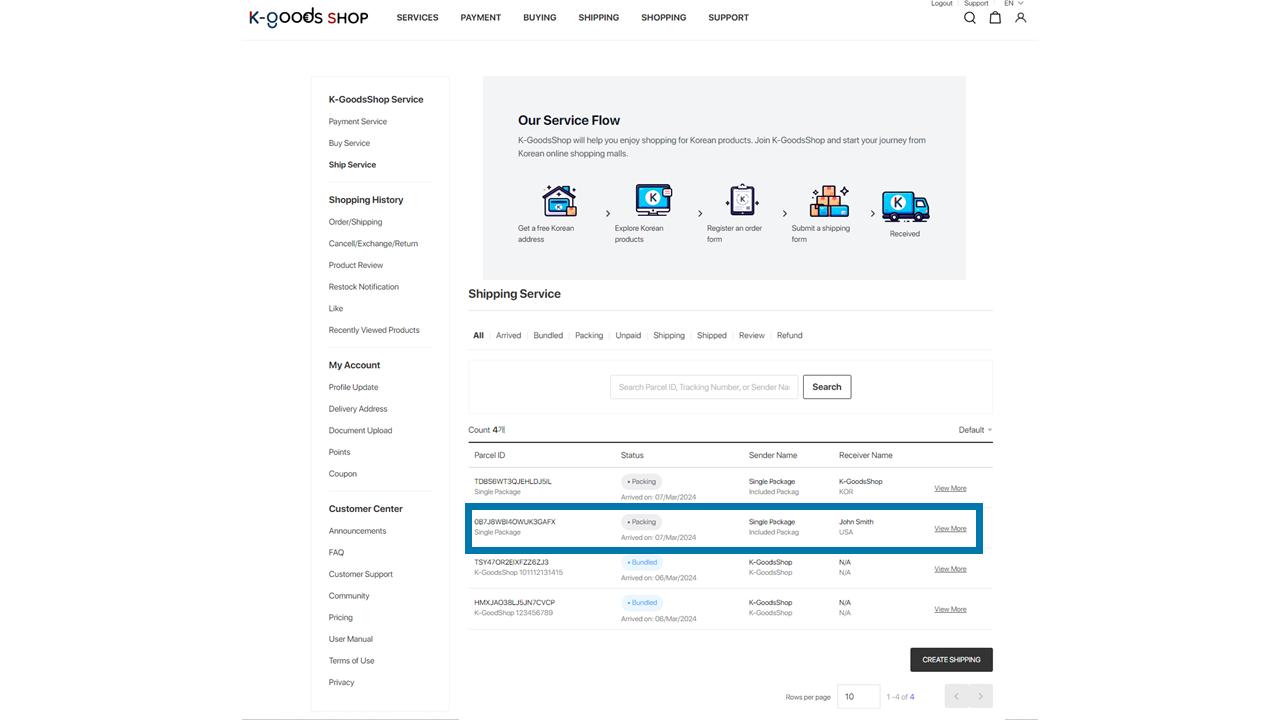Click the Explore Korean products monitor icon
This screenshot has height=720, width=1280.
pos(653,201)
